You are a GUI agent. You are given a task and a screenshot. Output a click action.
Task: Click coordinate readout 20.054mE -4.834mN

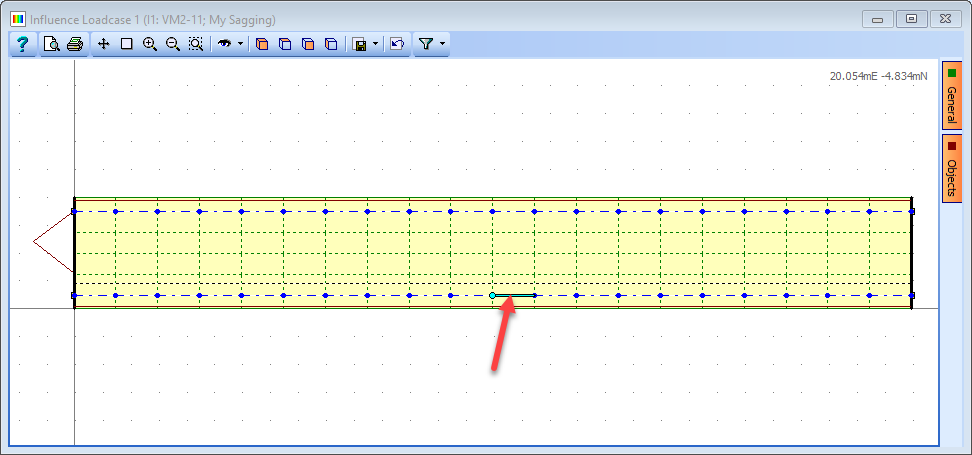point(878,76)
